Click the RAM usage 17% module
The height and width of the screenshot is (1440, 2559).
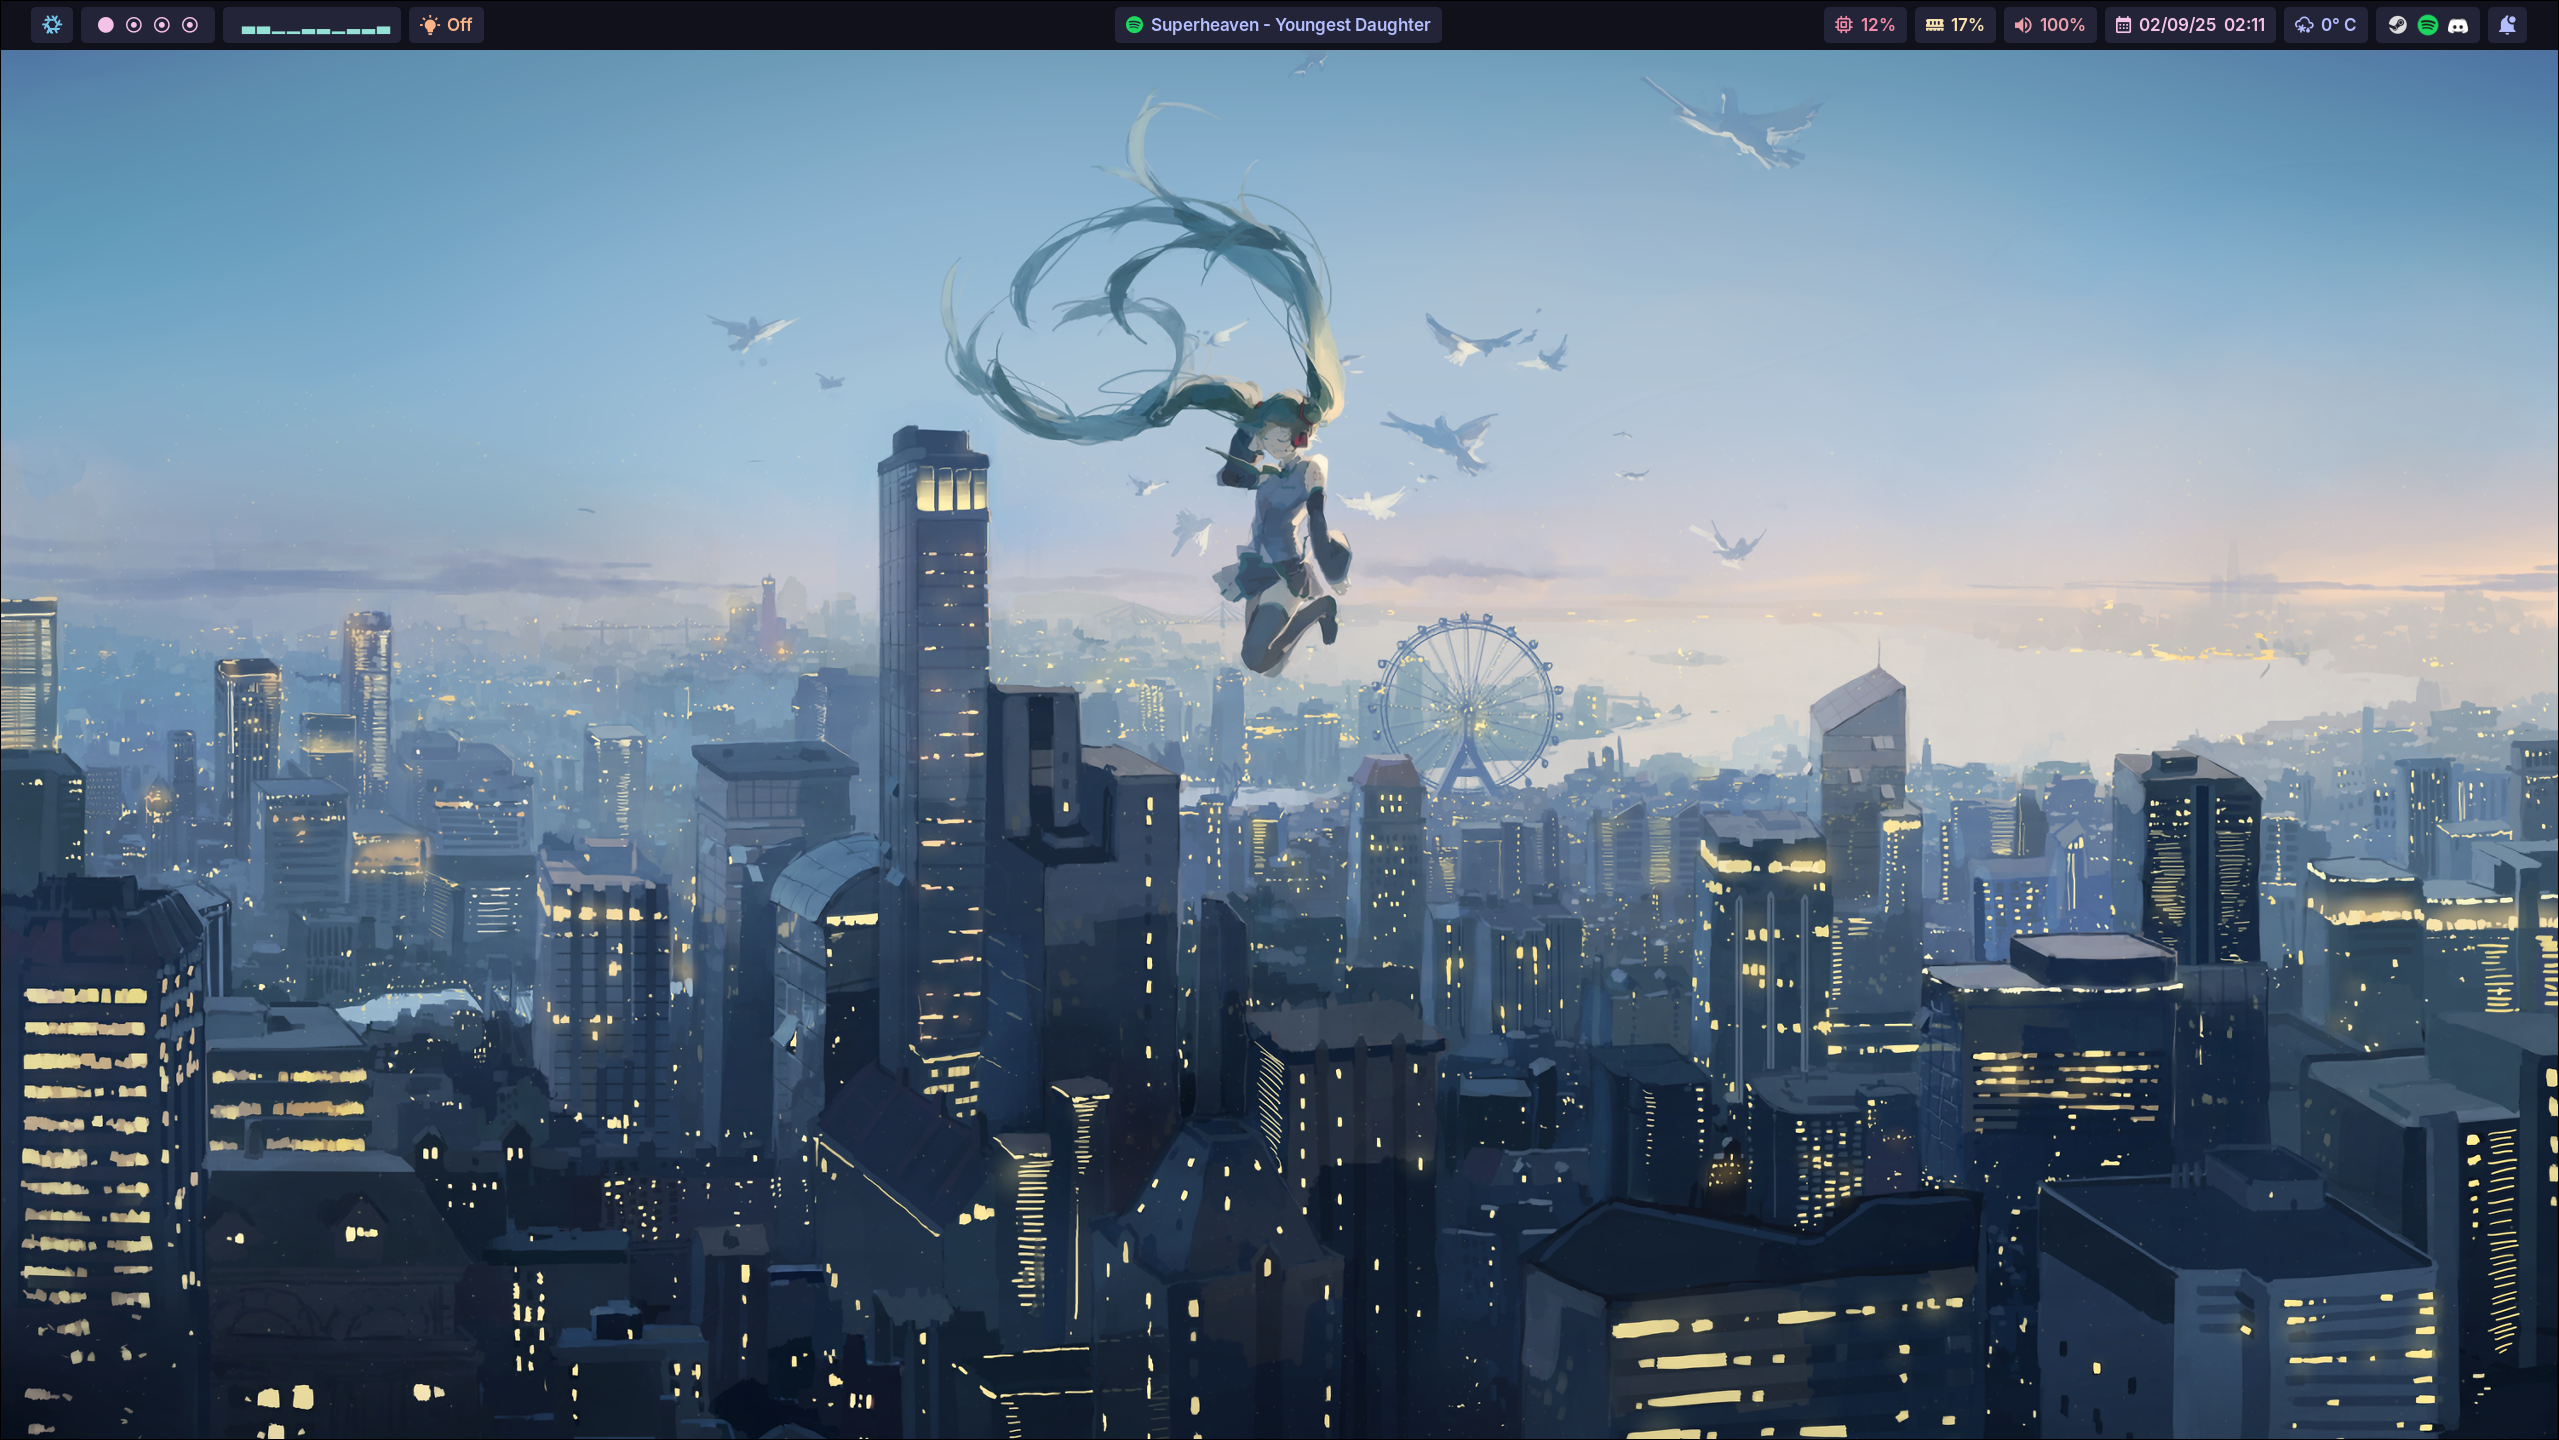click(1955, 25)
